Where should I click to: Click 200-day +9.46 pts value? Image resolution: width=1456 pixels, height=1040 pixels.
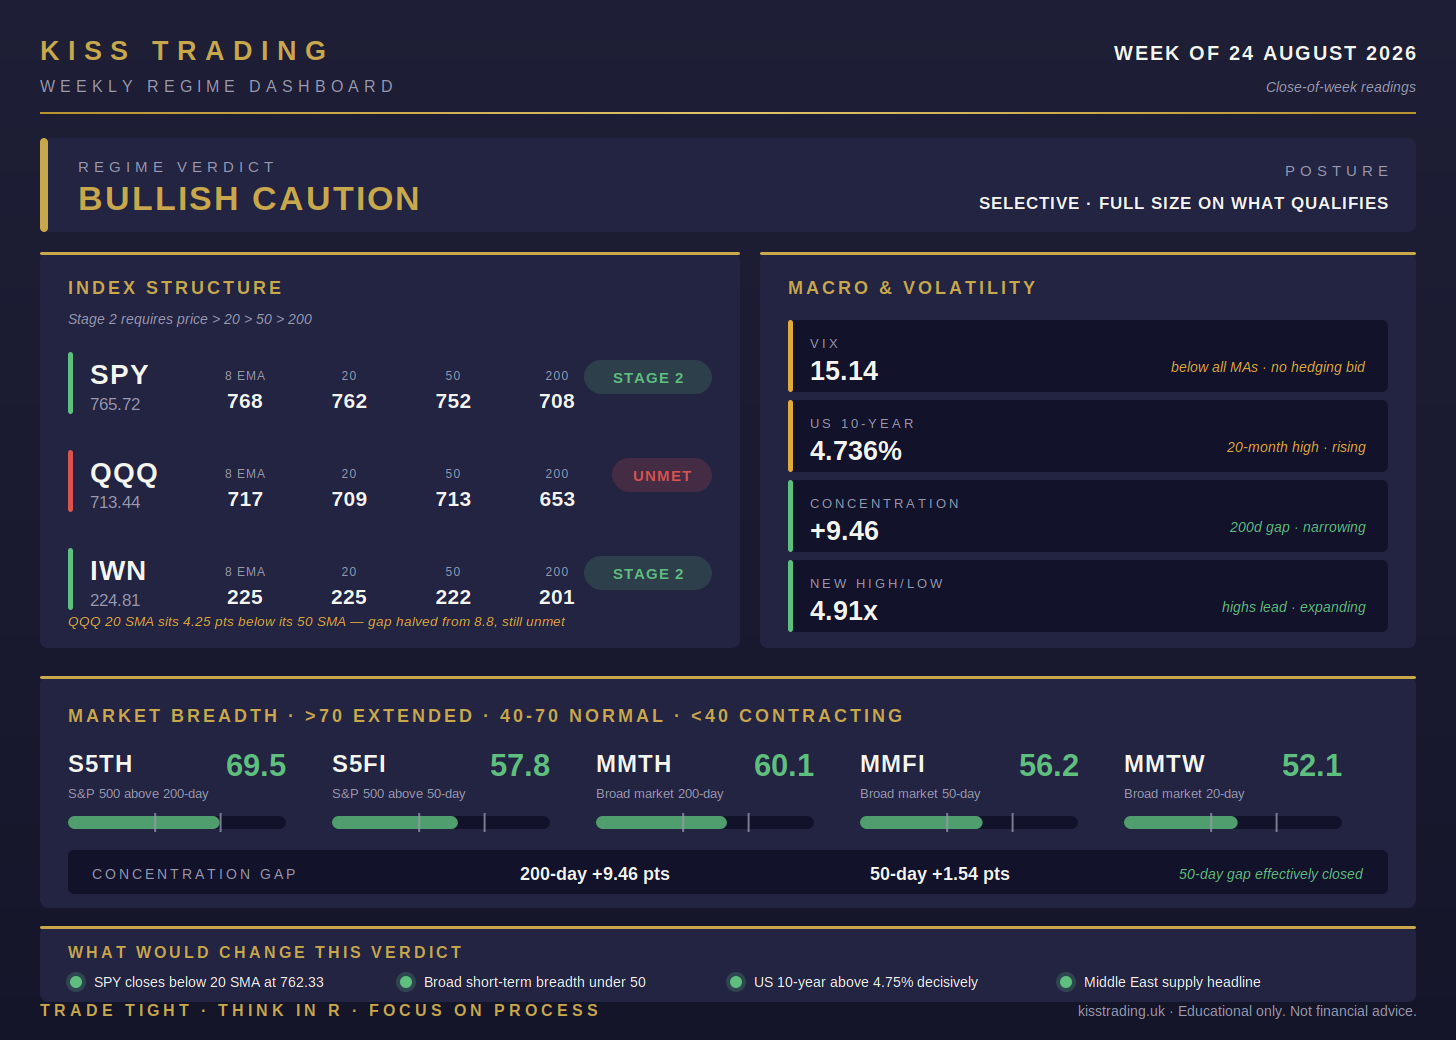(595, 874)
